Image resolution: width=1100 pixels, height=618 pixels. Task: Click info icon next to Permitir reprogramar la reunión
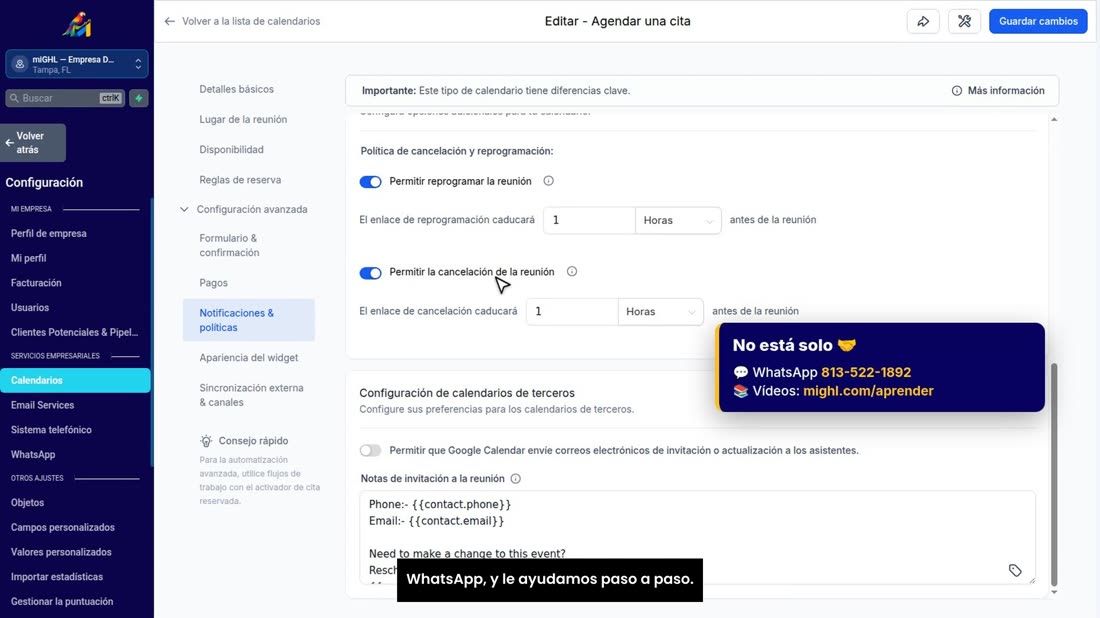click(x=549, y=181)
